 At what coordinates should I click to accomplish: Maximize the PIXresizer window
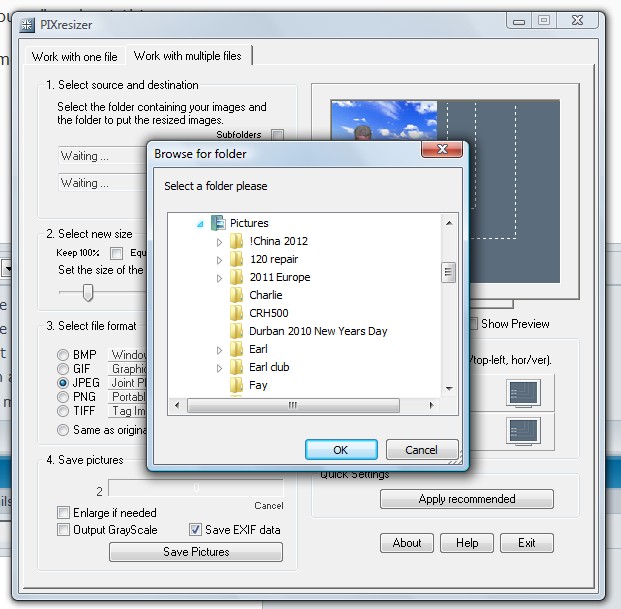click(544, 21)
